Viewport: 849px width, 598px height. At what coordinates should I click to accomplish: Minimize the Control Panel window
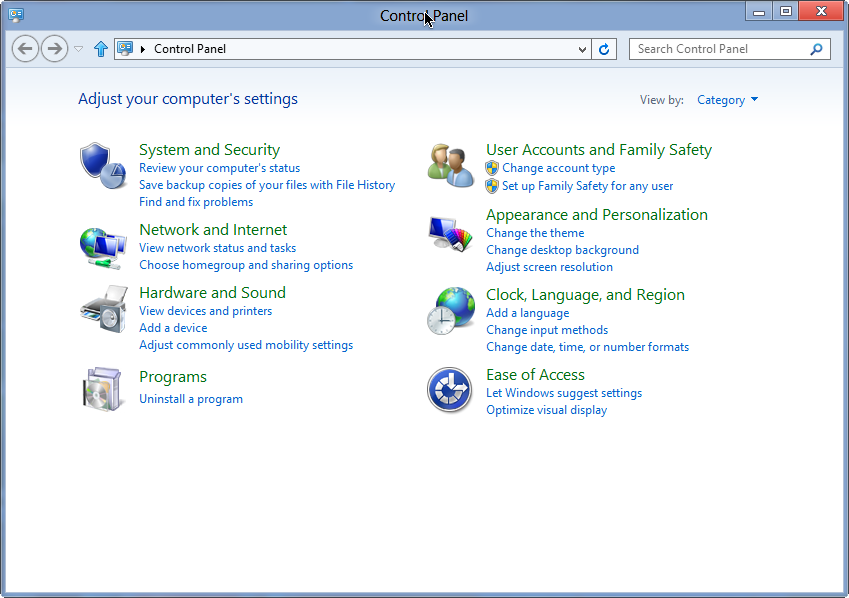[x=759, y=11]
